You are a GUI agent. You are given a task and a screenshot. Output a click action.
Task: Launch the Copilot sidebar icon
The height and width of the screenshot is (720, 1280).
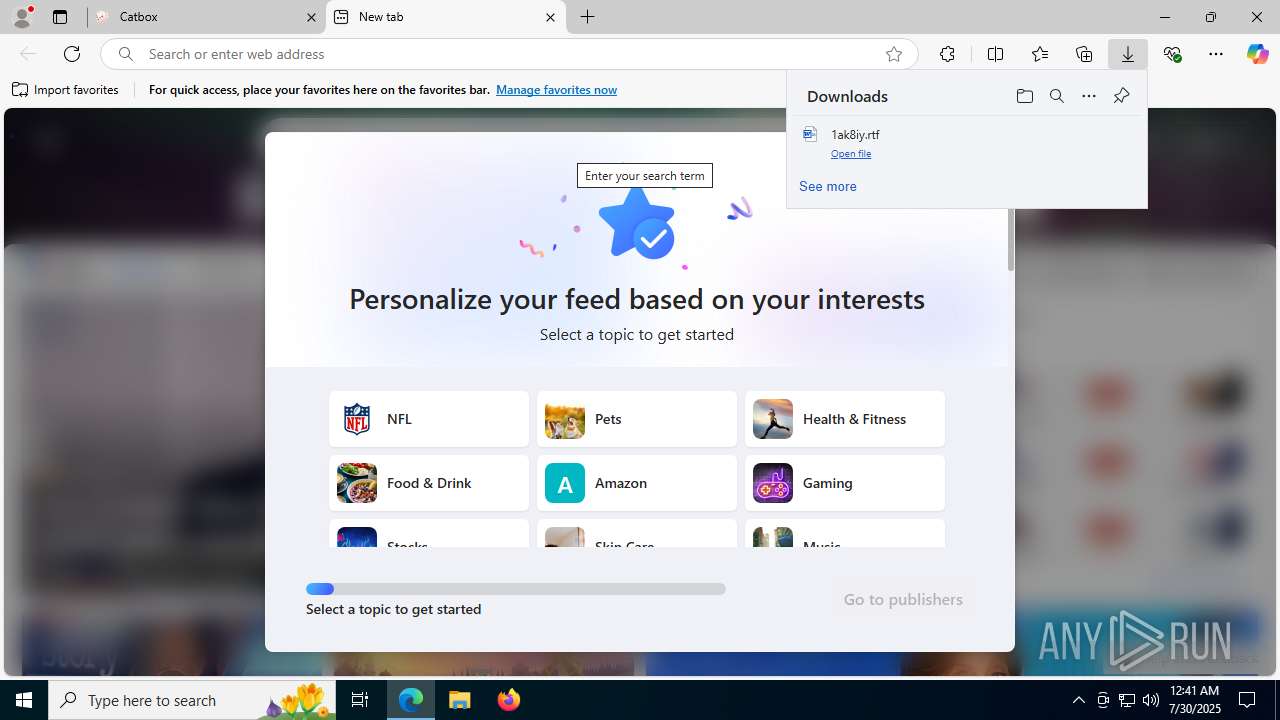[x=1258, y=54]
